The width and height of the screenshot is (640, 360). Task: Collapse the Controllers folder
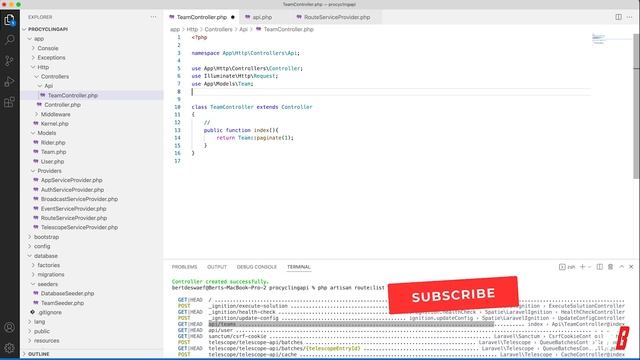coord(55,76)
